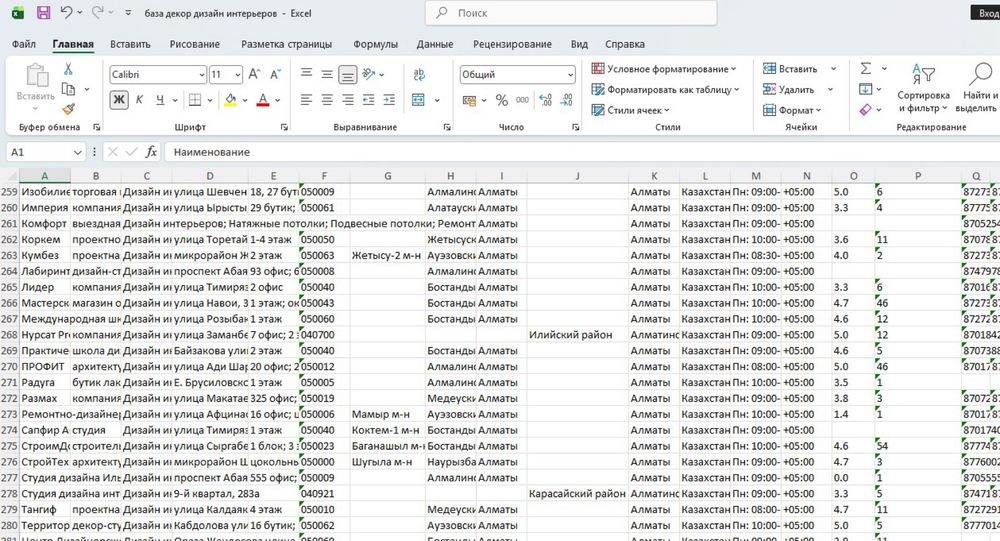Screen dimensions: 1000x541
Task: Click the Поиск search box
Action: [571, 13]
